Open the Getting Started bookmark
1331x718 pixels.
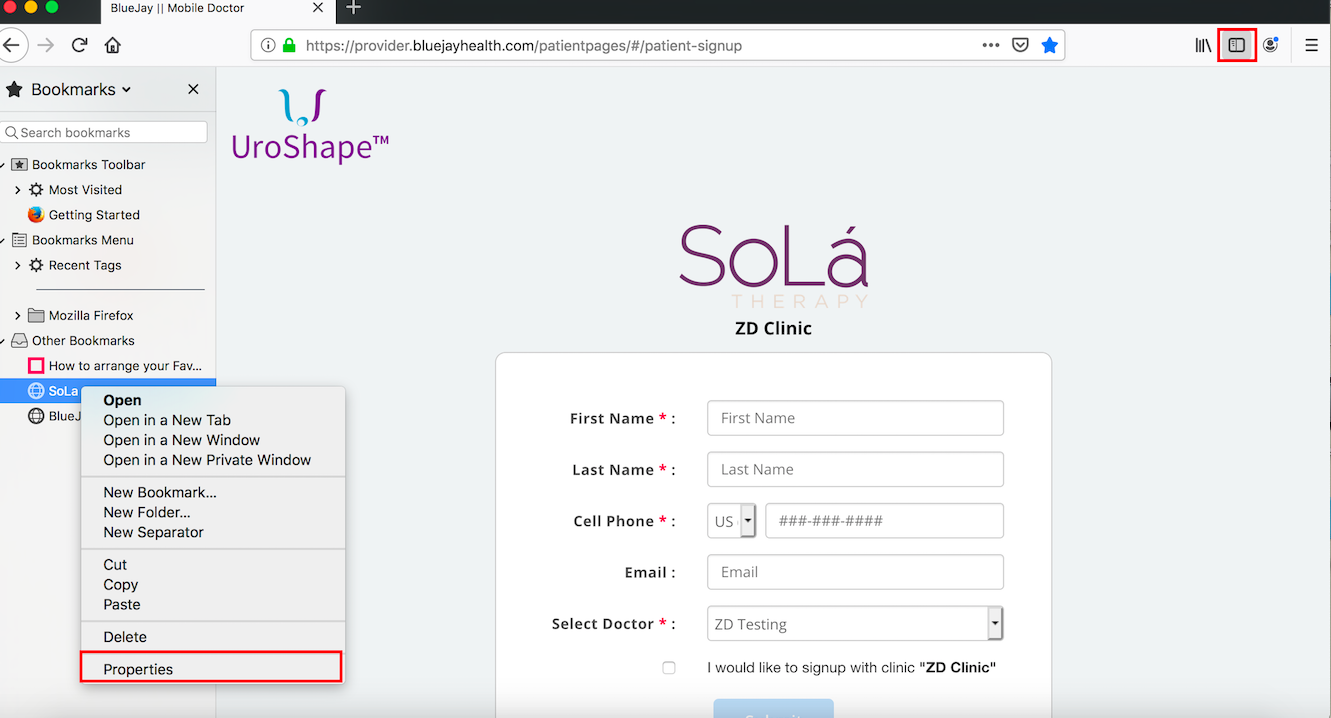(x=94, y=215)
